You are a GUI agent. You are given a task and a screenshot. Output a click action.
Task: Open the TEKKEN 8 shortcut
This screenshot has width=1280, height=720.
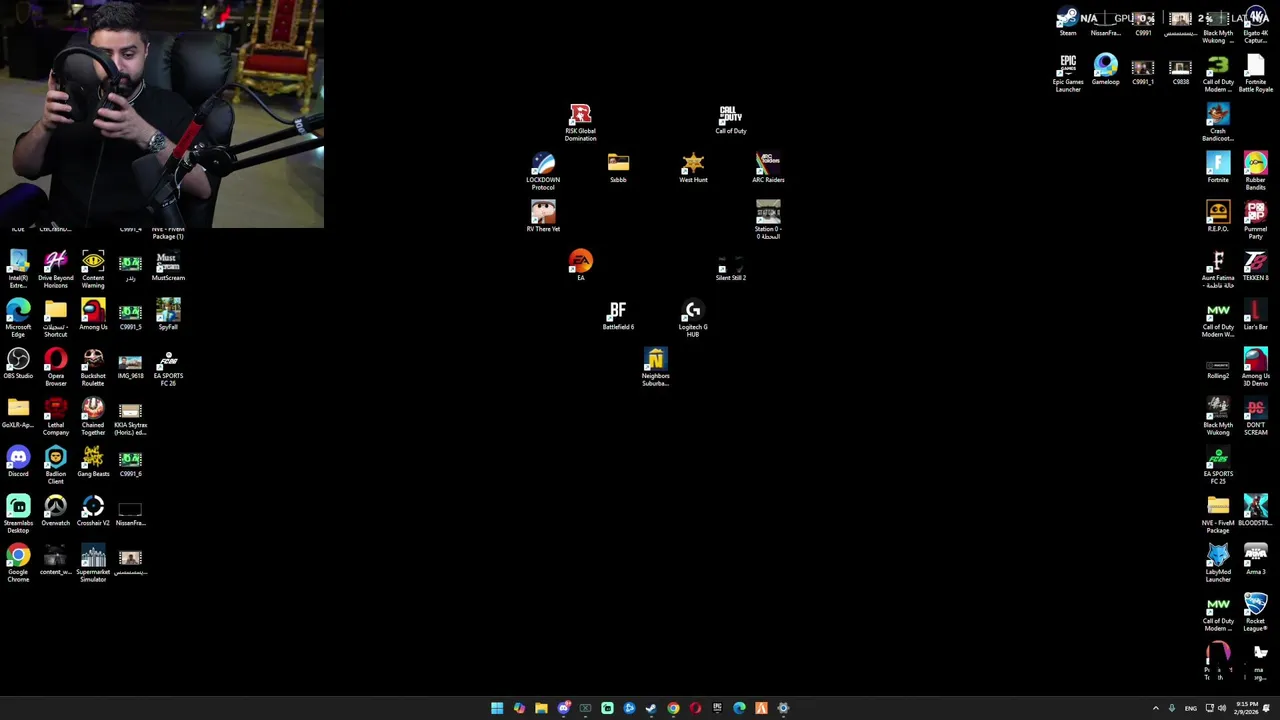click(1255, 266)
